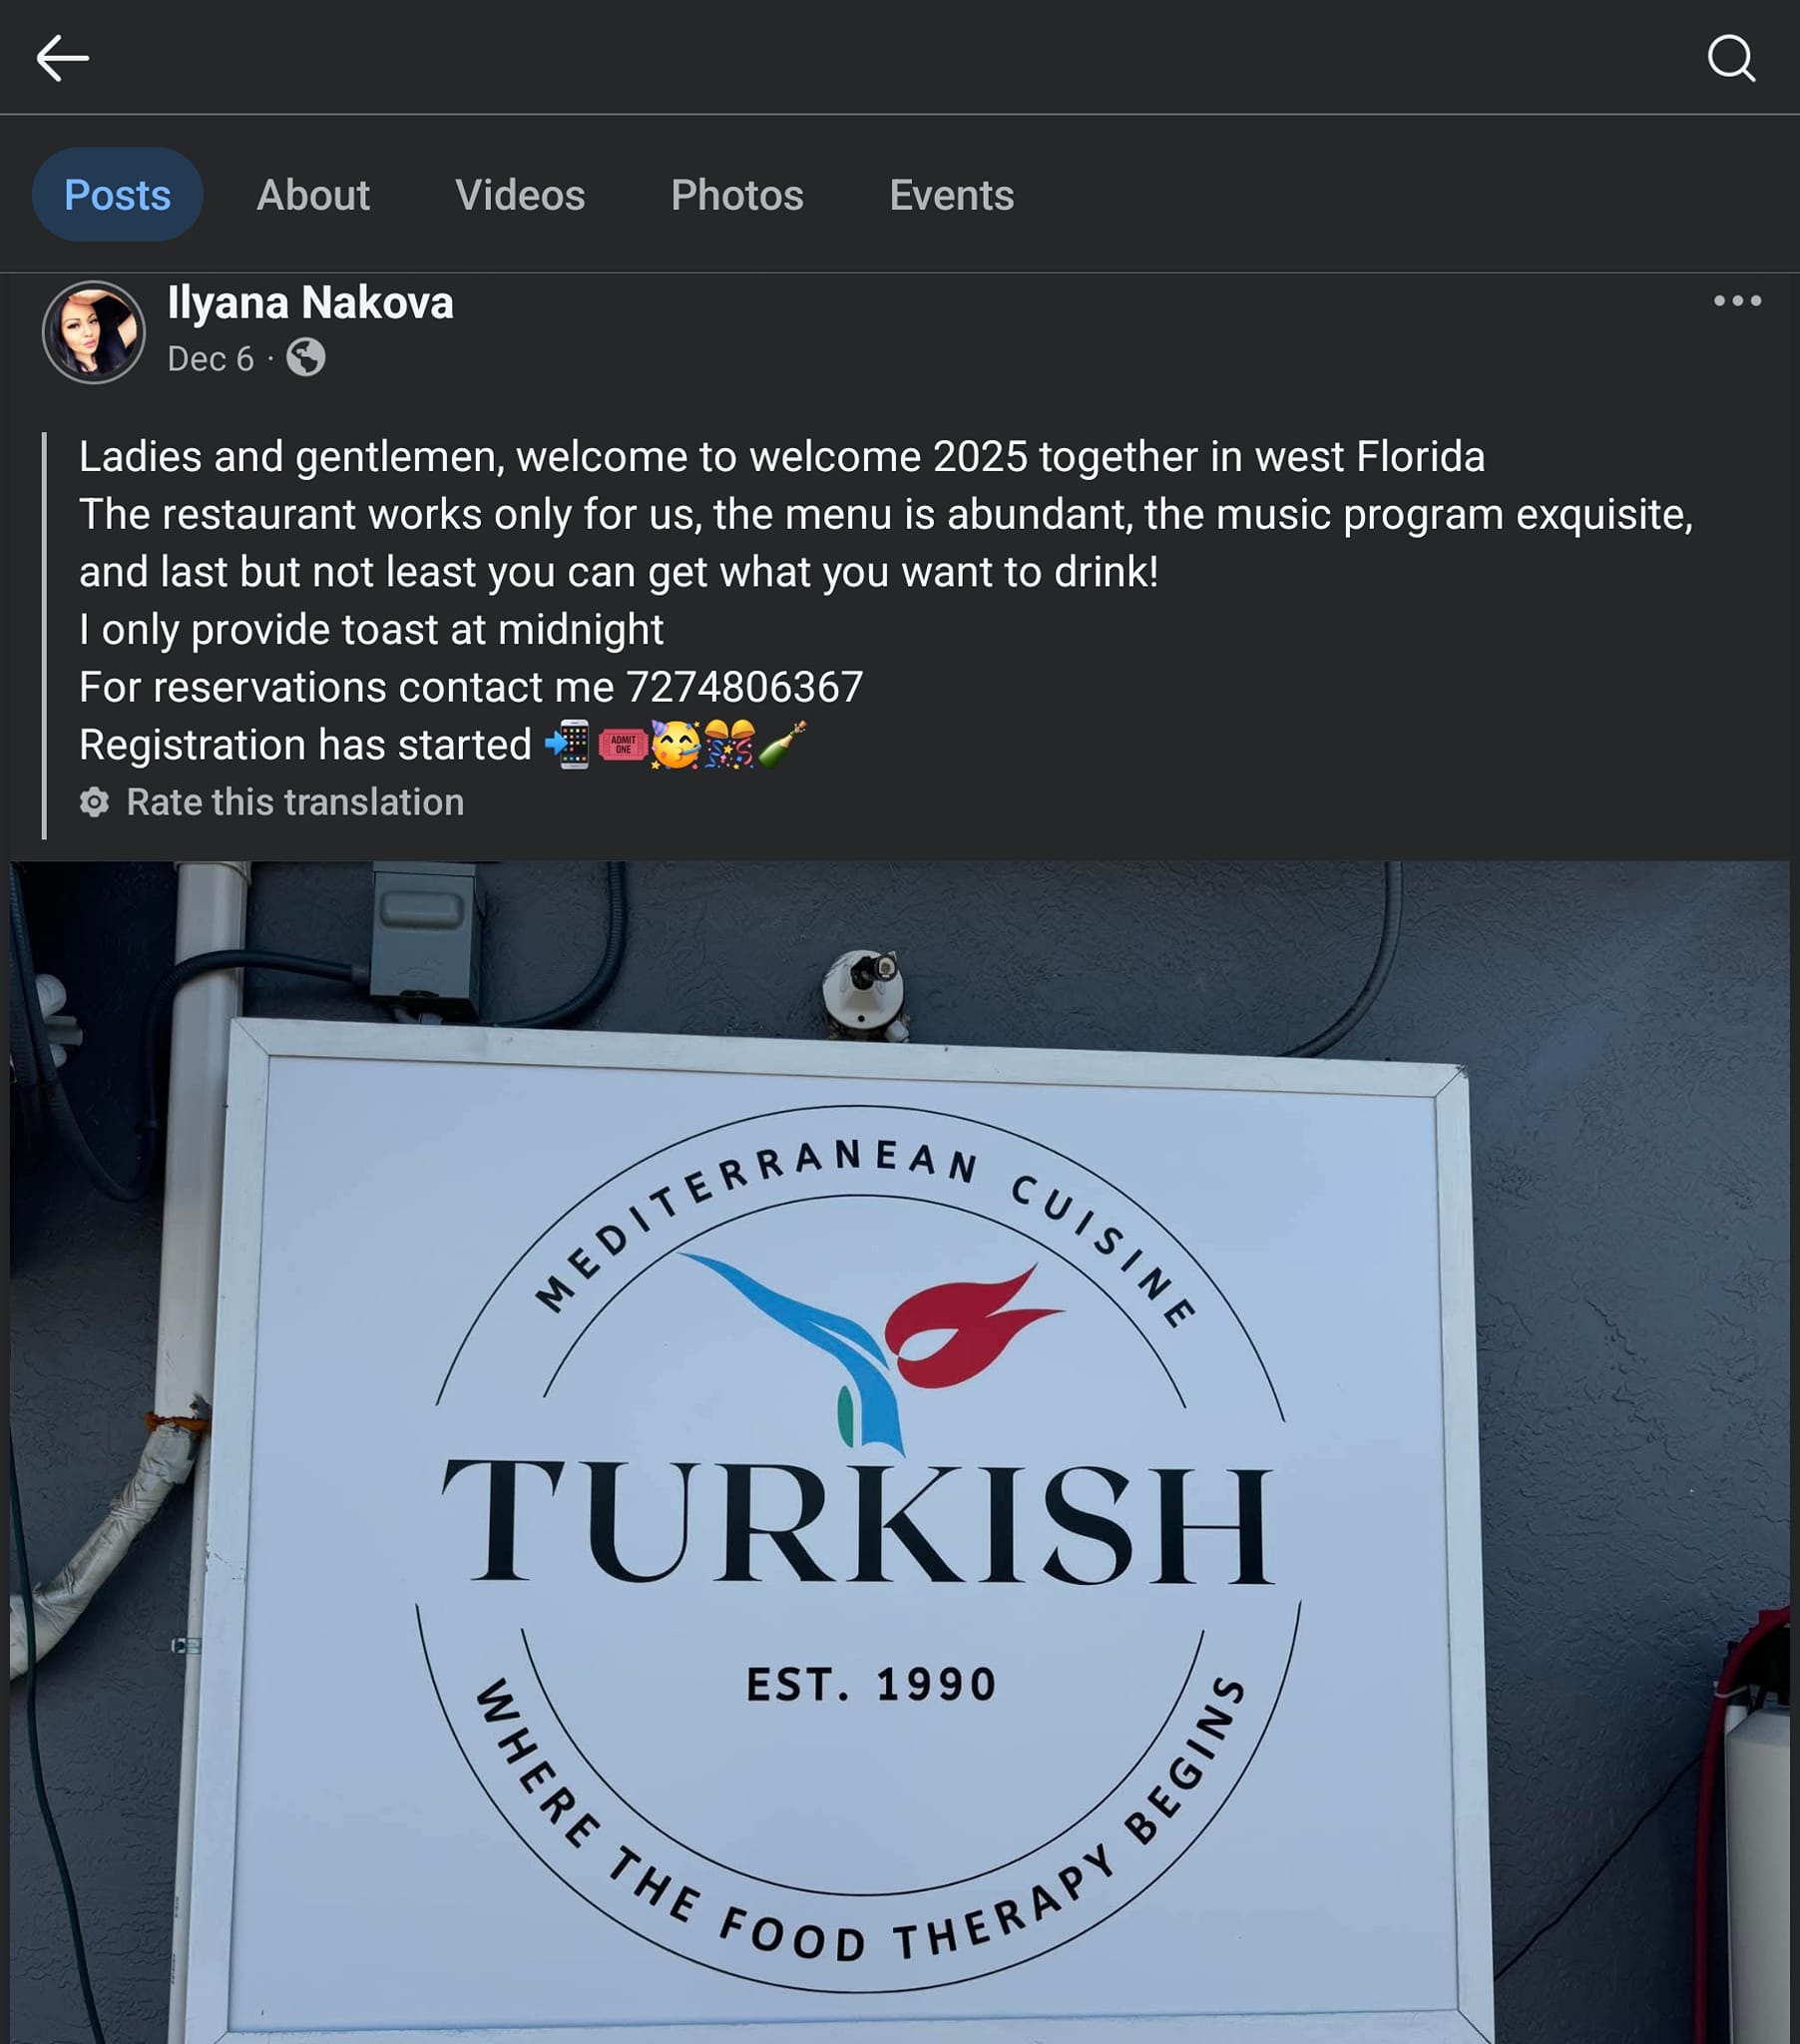Click the Admit One ticket emoji

tap(622, 744)
